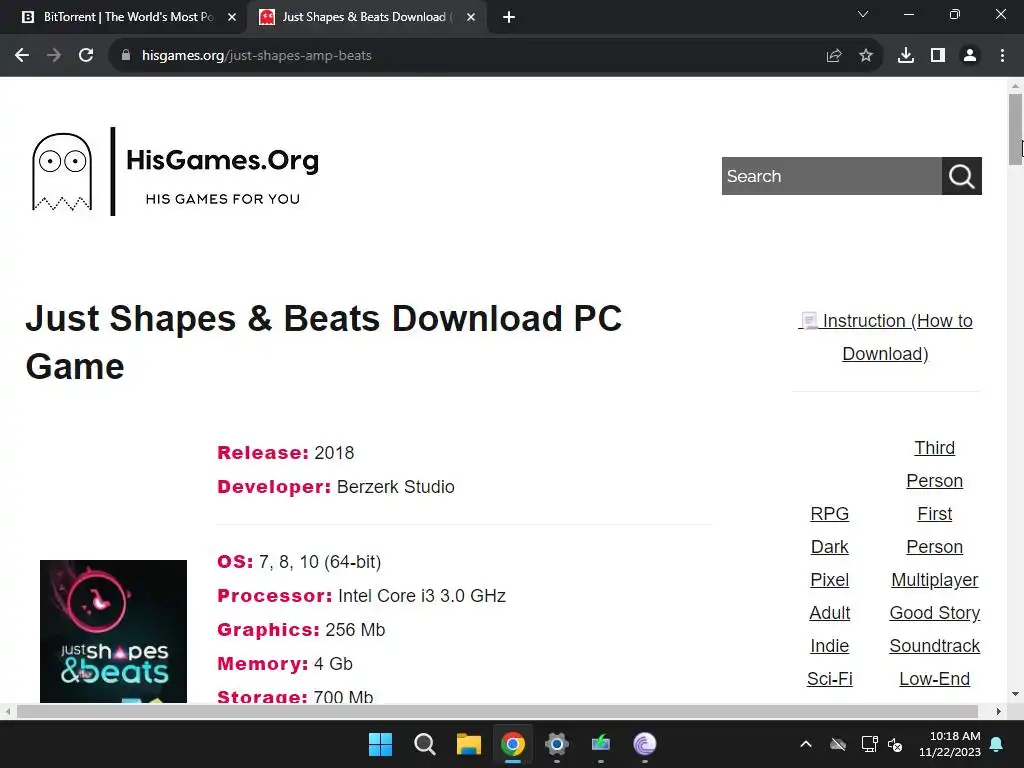Focus the site Search field

(831, 176)
